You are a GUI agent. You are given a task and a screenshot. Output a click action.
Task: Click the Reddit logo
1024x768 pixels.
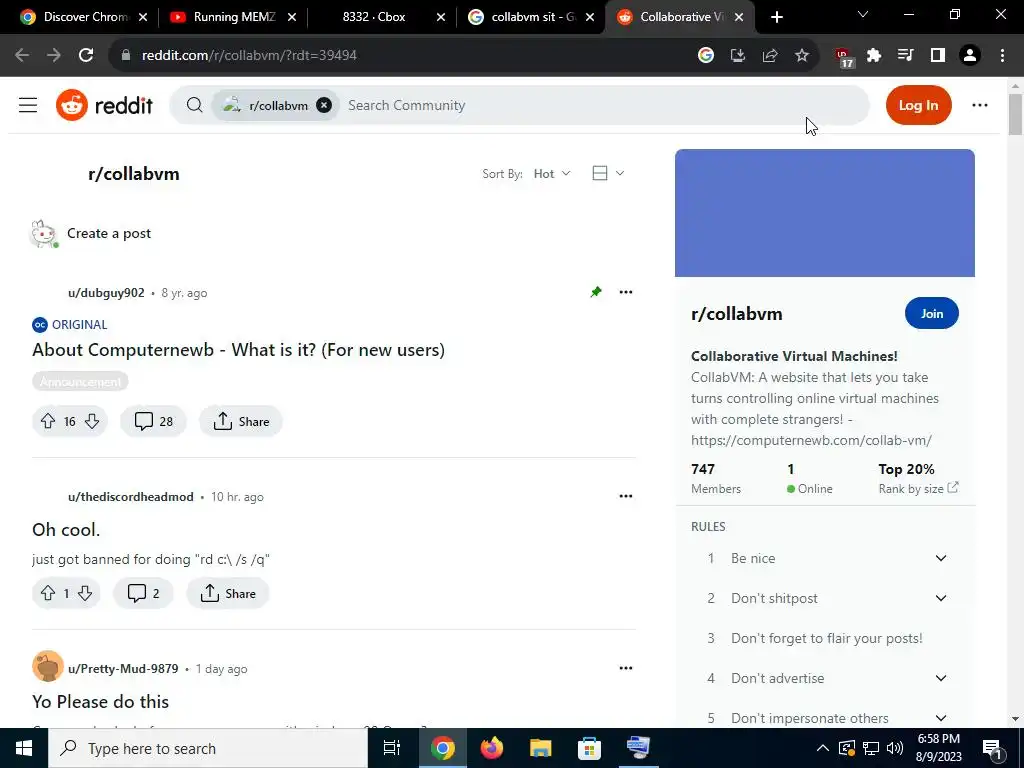click(104, 105)
